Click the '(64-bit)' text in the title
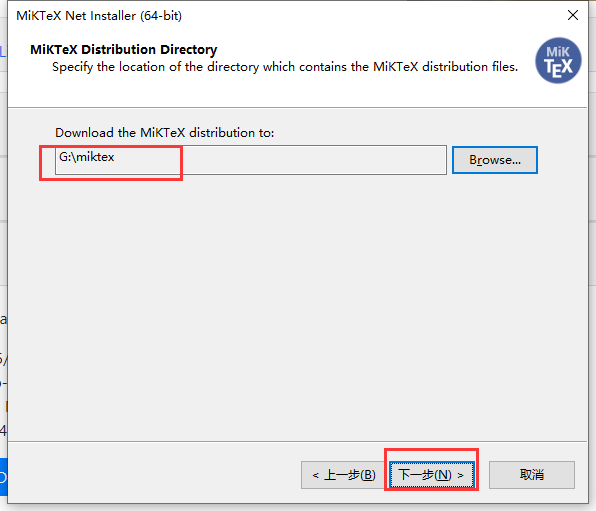The image size is (596, 511). 161,16
